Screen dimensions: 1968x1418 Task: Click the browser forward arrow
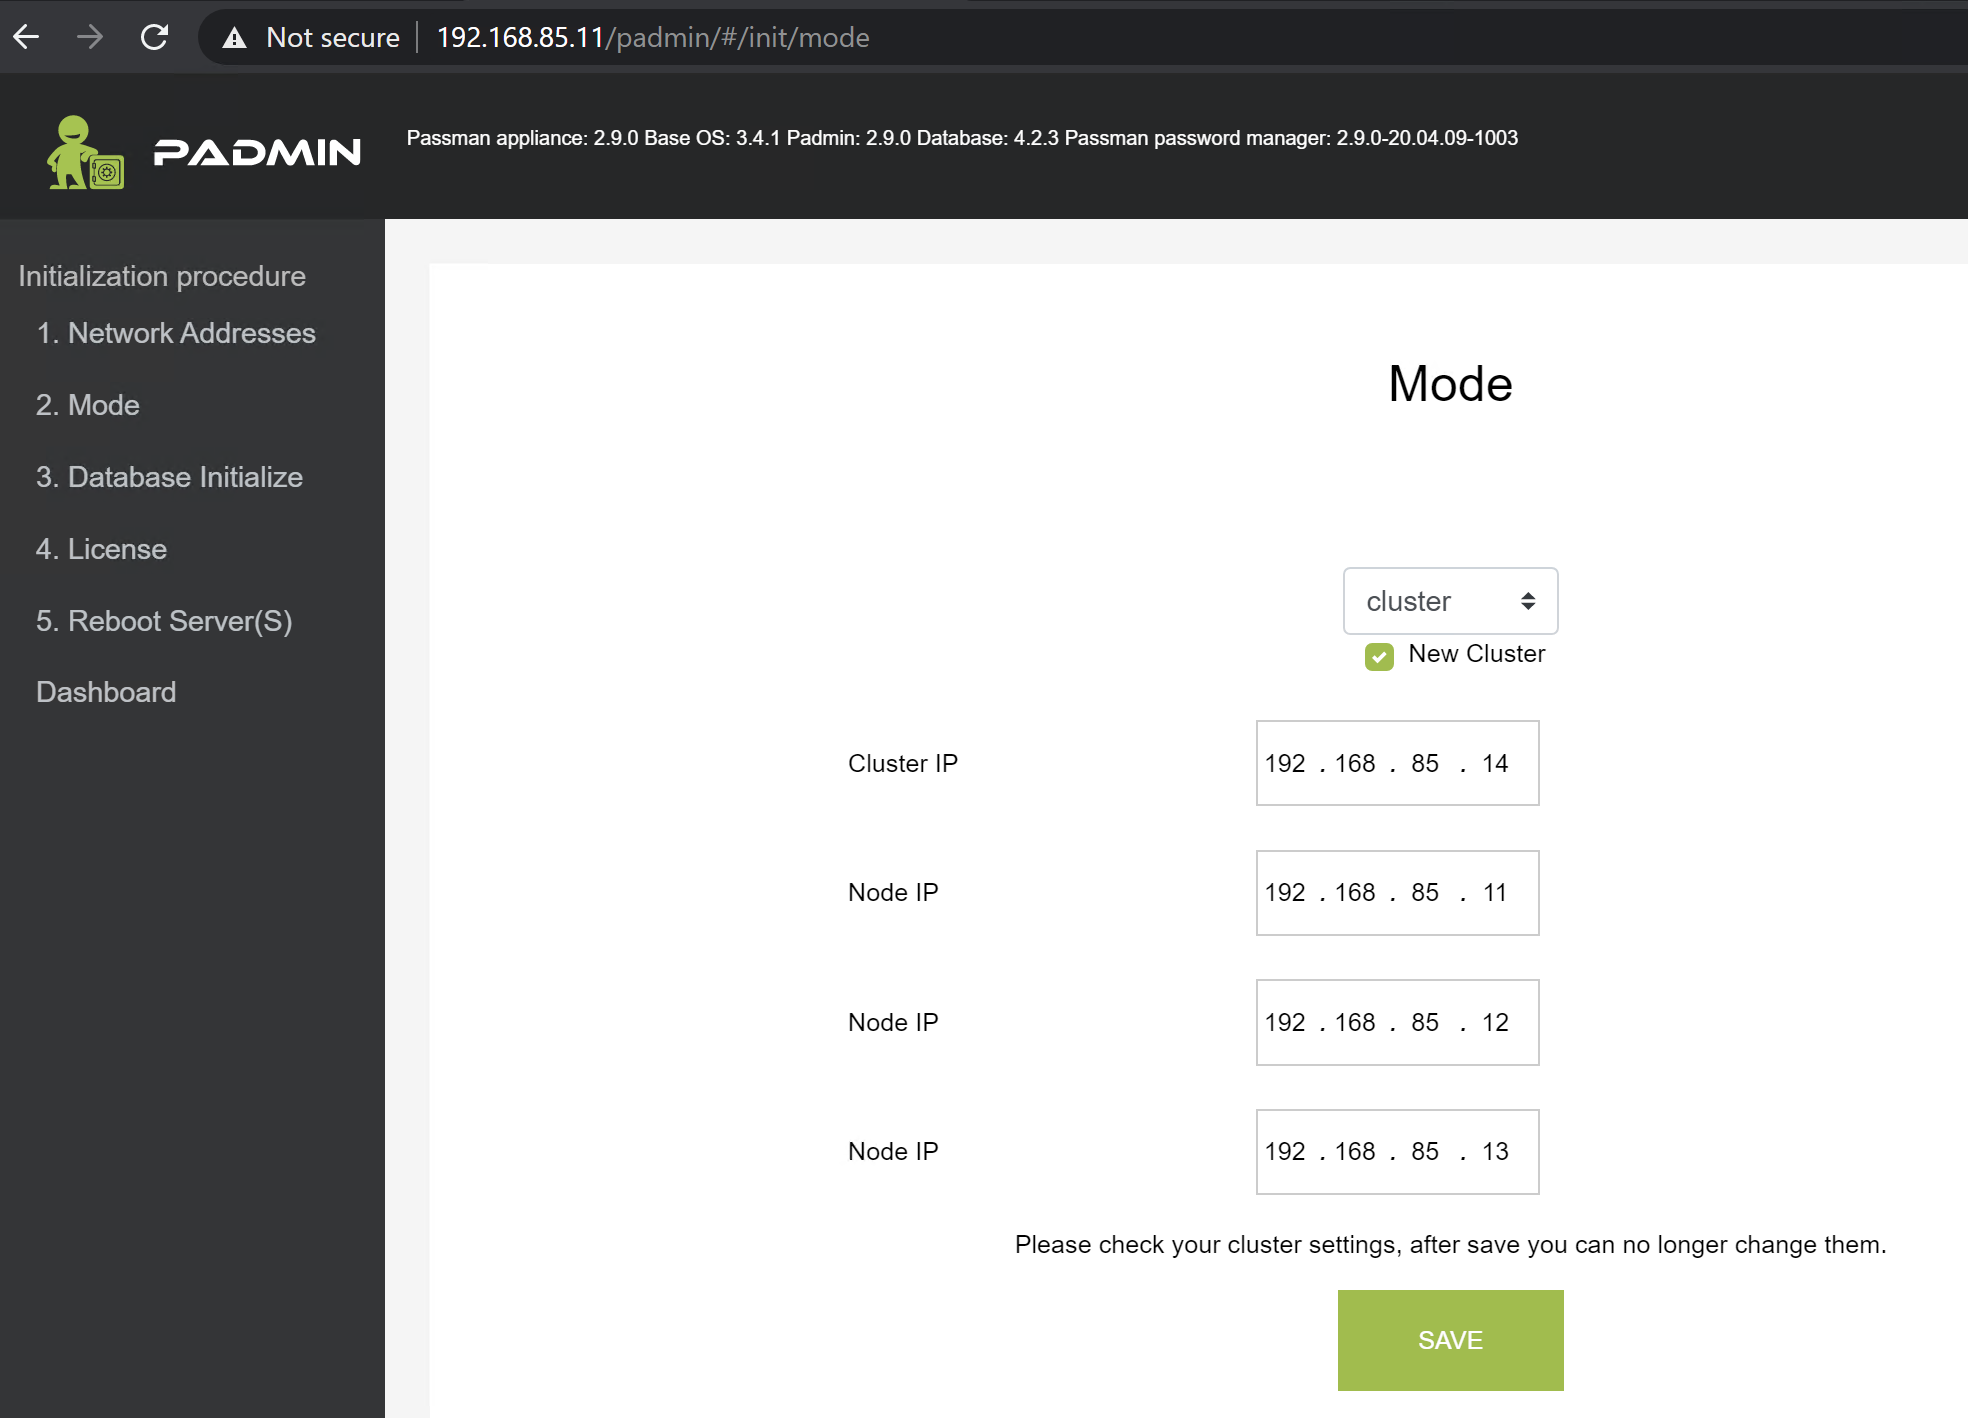tap(90, 37)
